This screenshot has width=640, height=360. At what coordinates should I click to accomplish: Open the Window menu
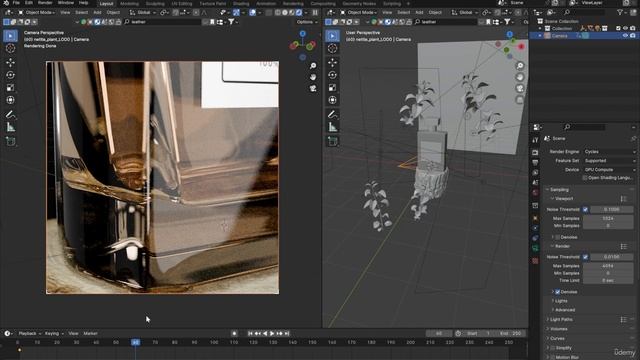[66, 3]
